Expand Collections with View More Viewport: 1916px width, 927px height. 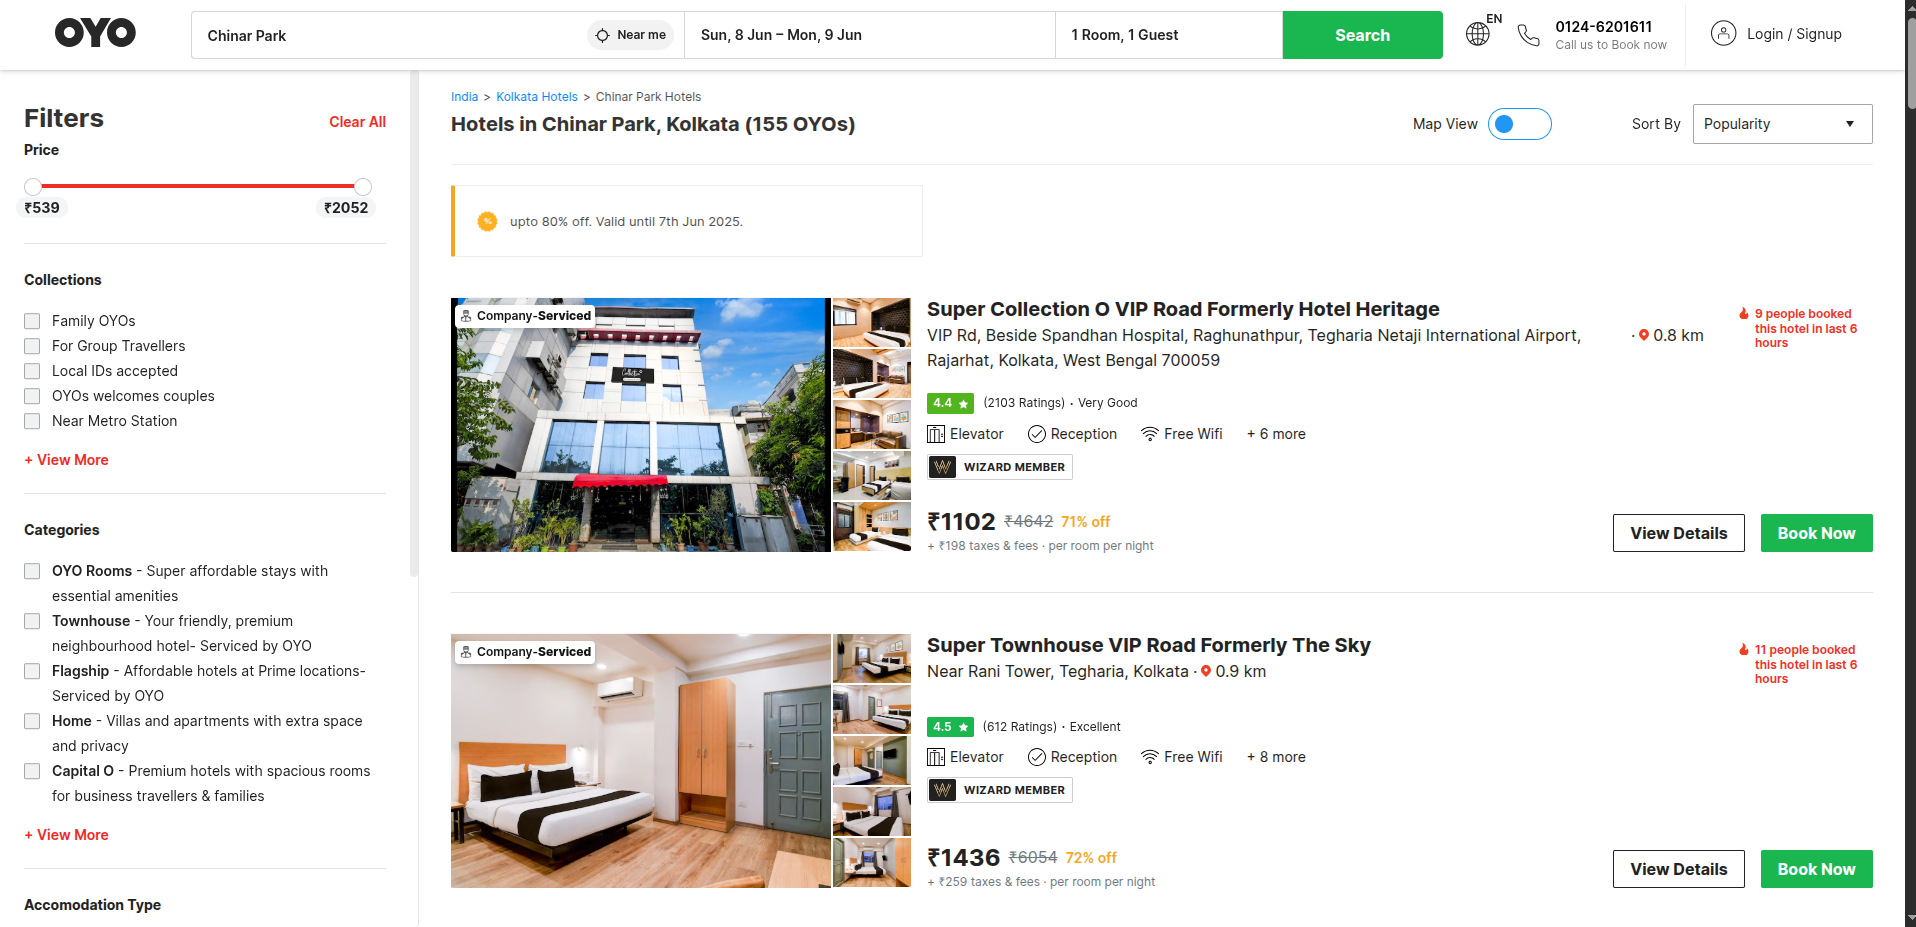[66, 460]
